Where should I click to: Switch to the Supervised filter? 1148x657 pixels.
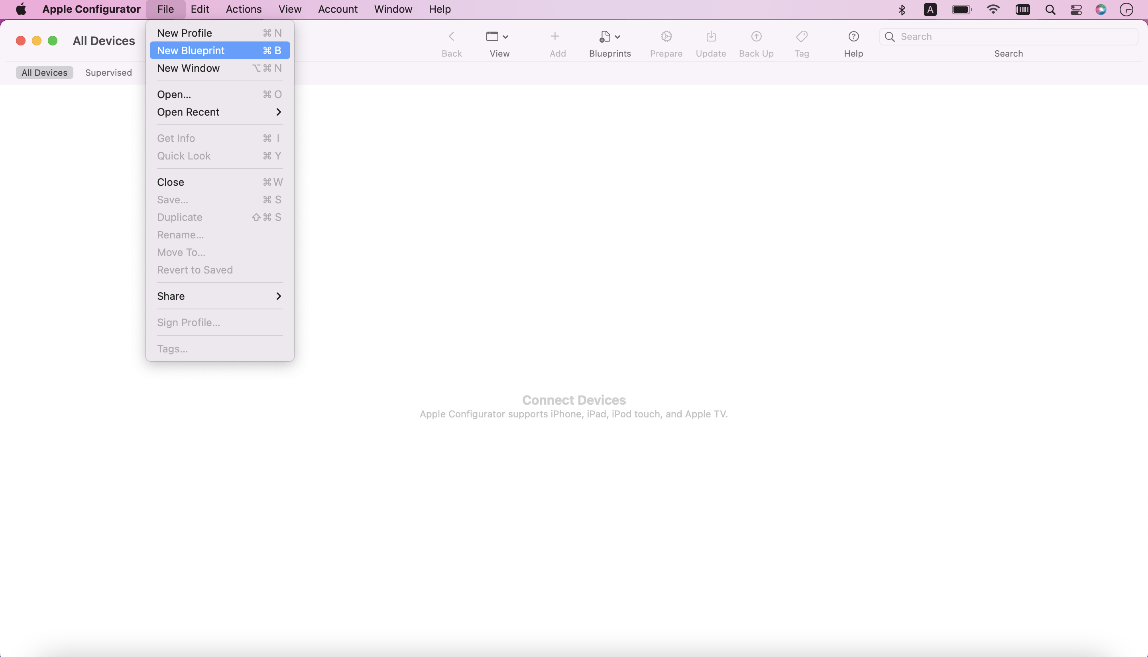pos(108,73)
